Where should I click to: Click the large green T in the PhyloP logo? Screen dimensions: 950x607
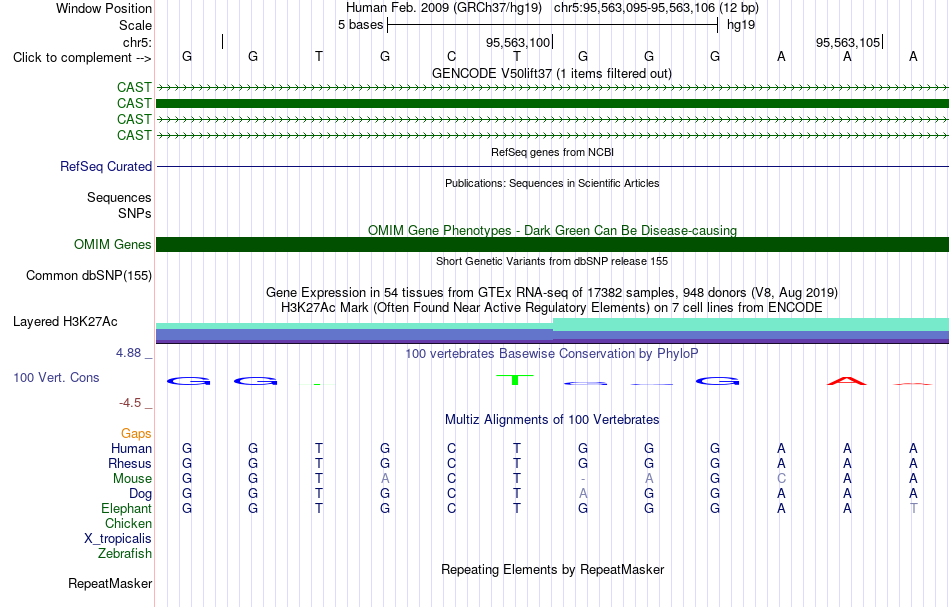(515, 380)
